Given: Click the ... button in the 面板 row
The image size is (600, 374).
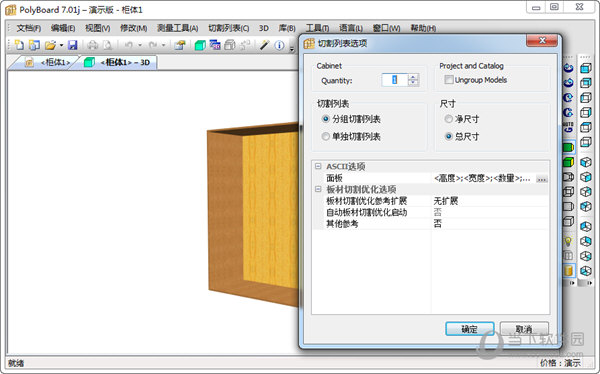Looking at the screenshot, I should pos(541,179).
